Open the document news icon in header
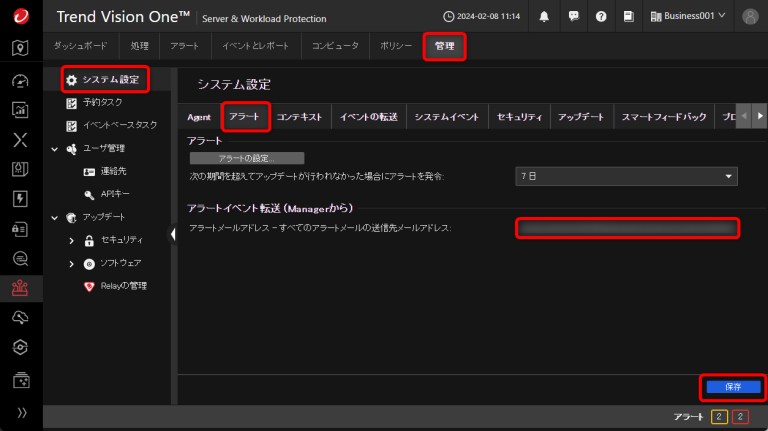 click(628, 17)
